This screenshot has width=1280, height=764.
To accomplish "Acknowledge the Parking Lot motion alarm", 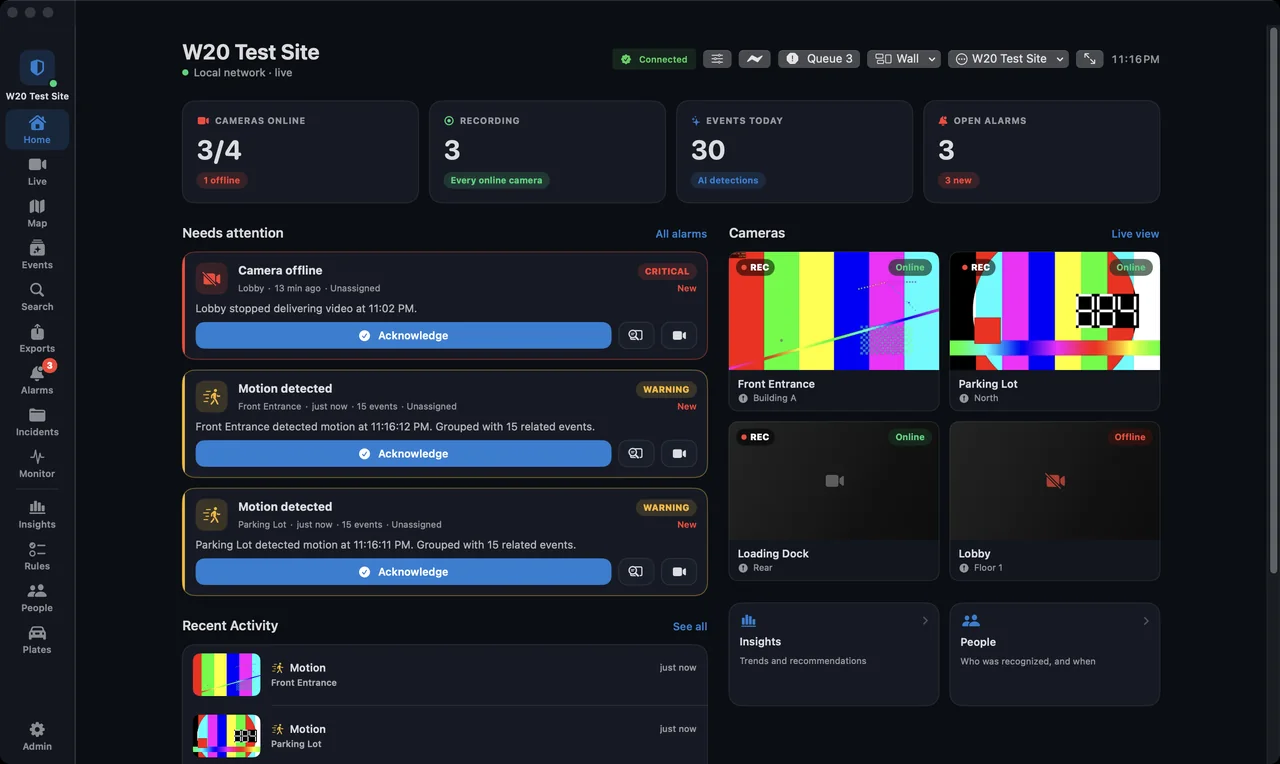I will (403, 572).
